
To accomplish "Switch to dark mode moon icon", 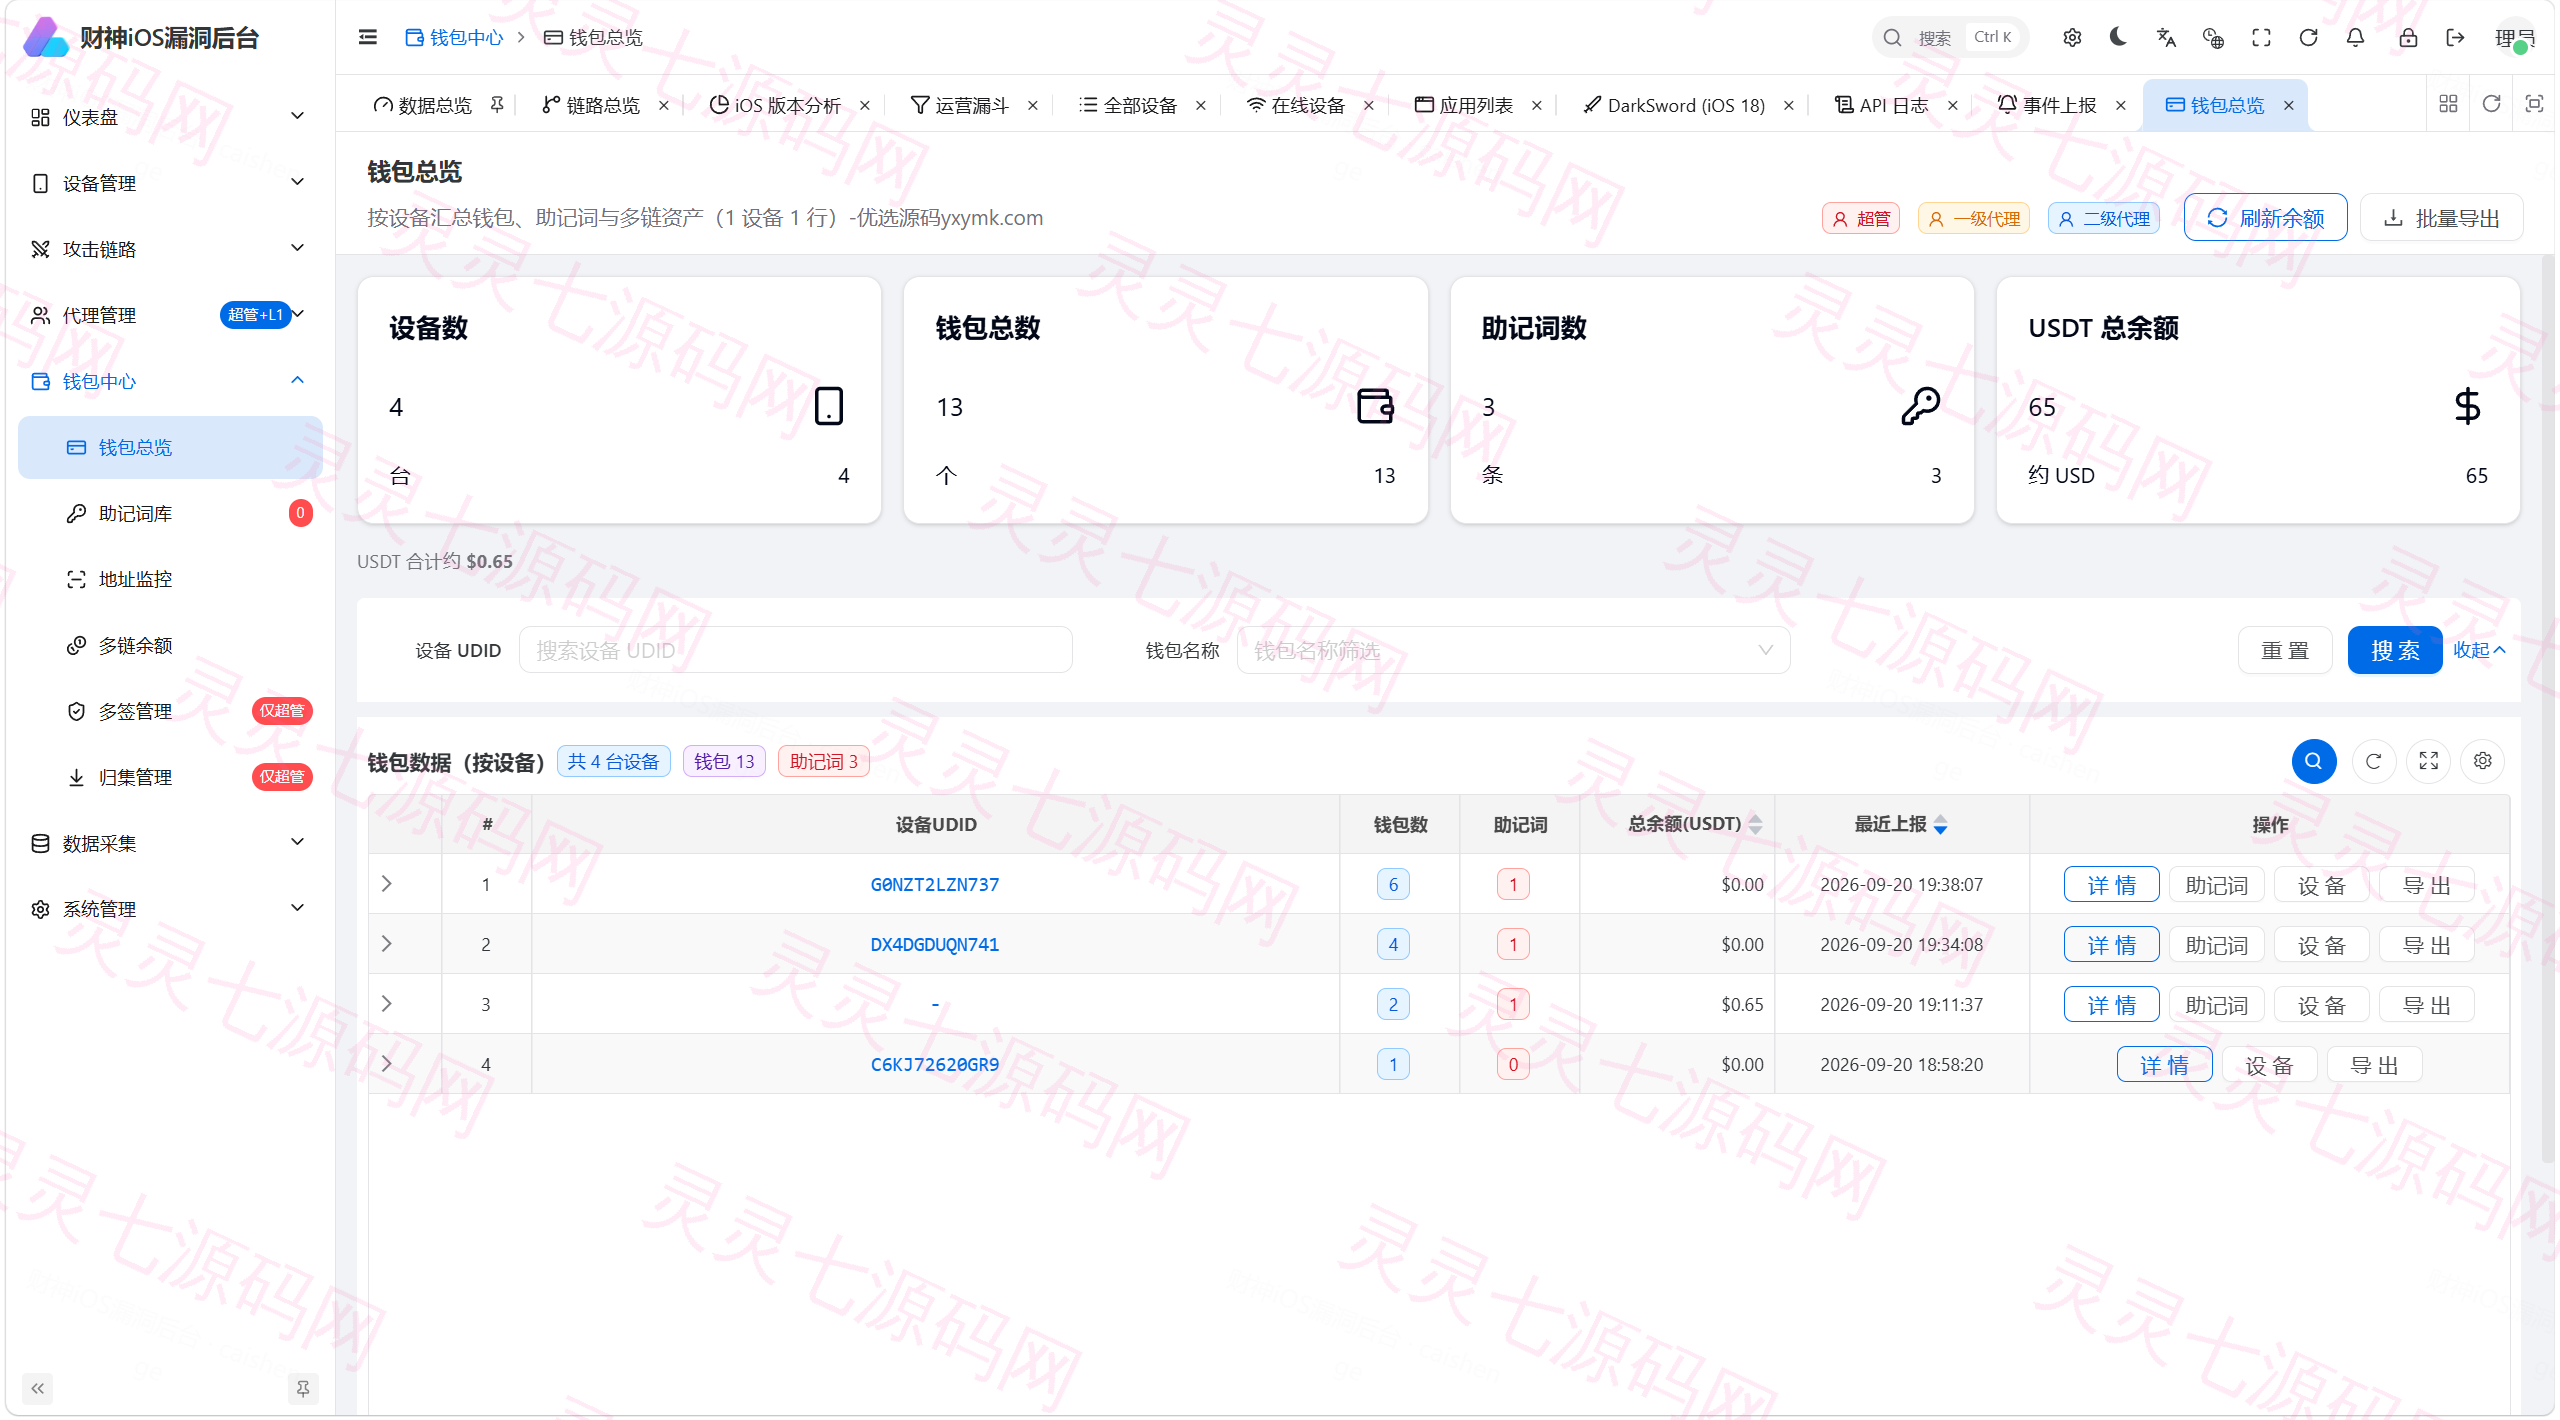I will (x=2118, y=37).
